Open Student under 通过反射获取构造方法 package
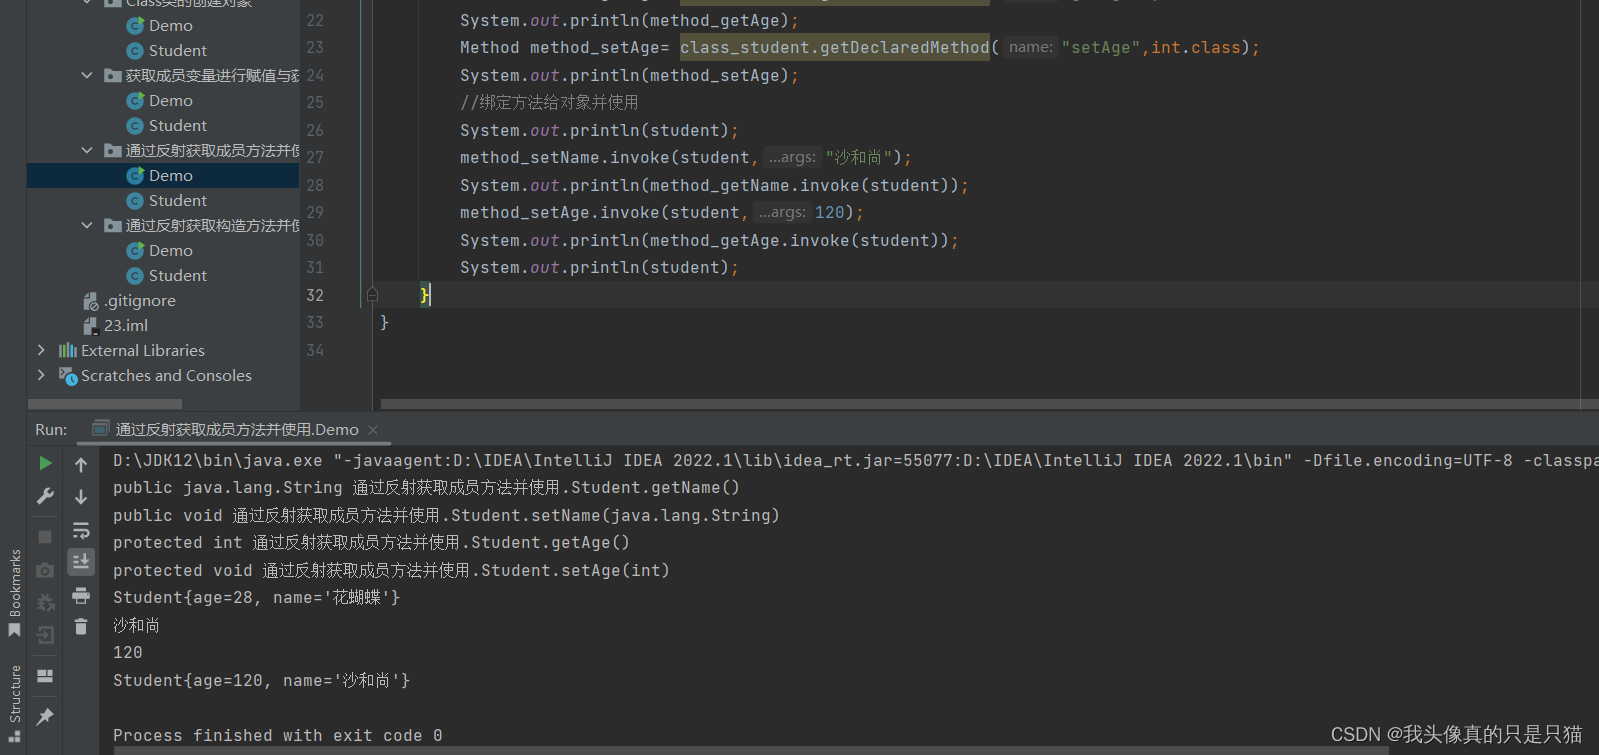Screen dimensions: 1599x755 coord(177,275)
